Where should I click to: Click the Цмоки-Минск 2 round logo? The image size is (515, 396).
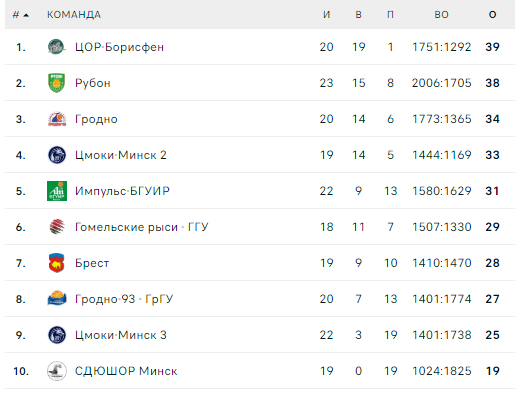pos(57,155)
